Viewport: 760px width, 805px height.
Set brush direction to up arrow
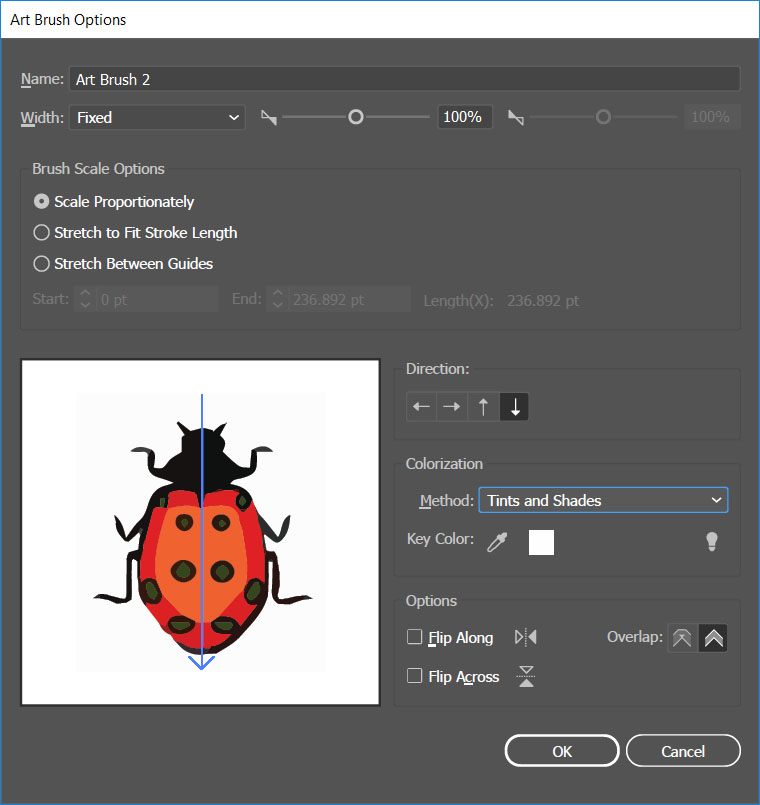[483, 407]
